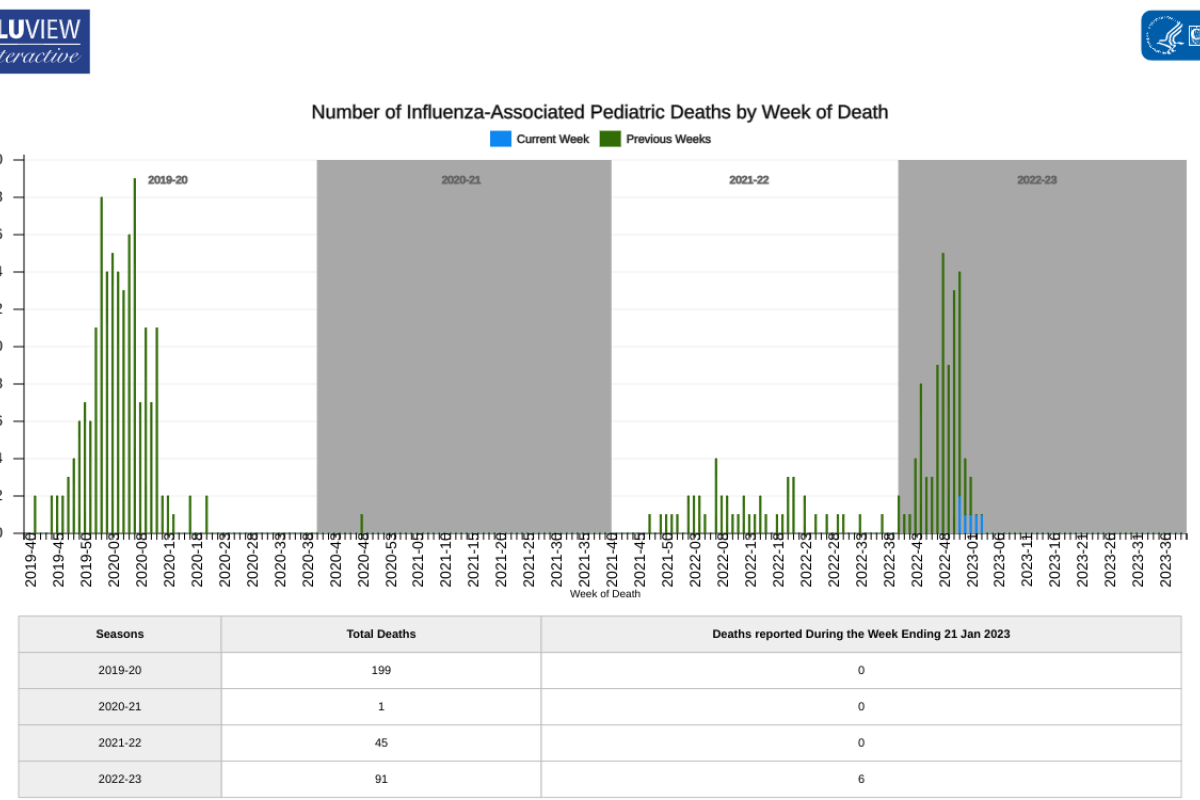Toggle the Current Week legend label
1200x800 pixels.
pos(552,139)
